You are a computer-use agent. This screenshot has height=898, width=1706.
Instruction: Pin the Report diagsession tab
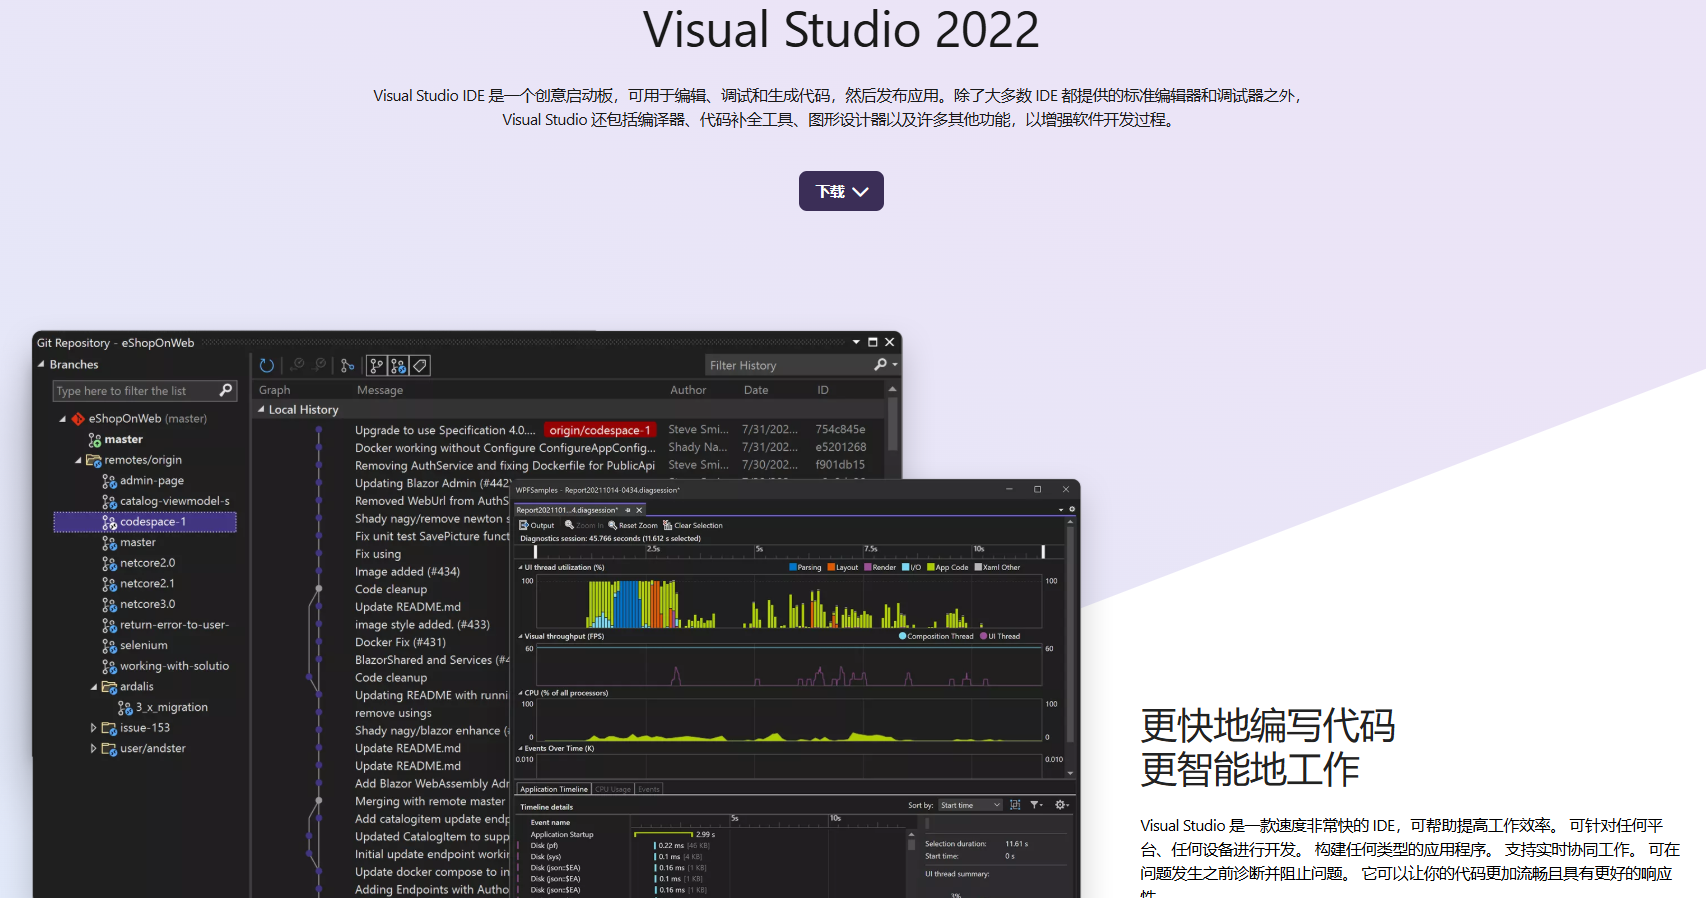(x=628, y=510)
